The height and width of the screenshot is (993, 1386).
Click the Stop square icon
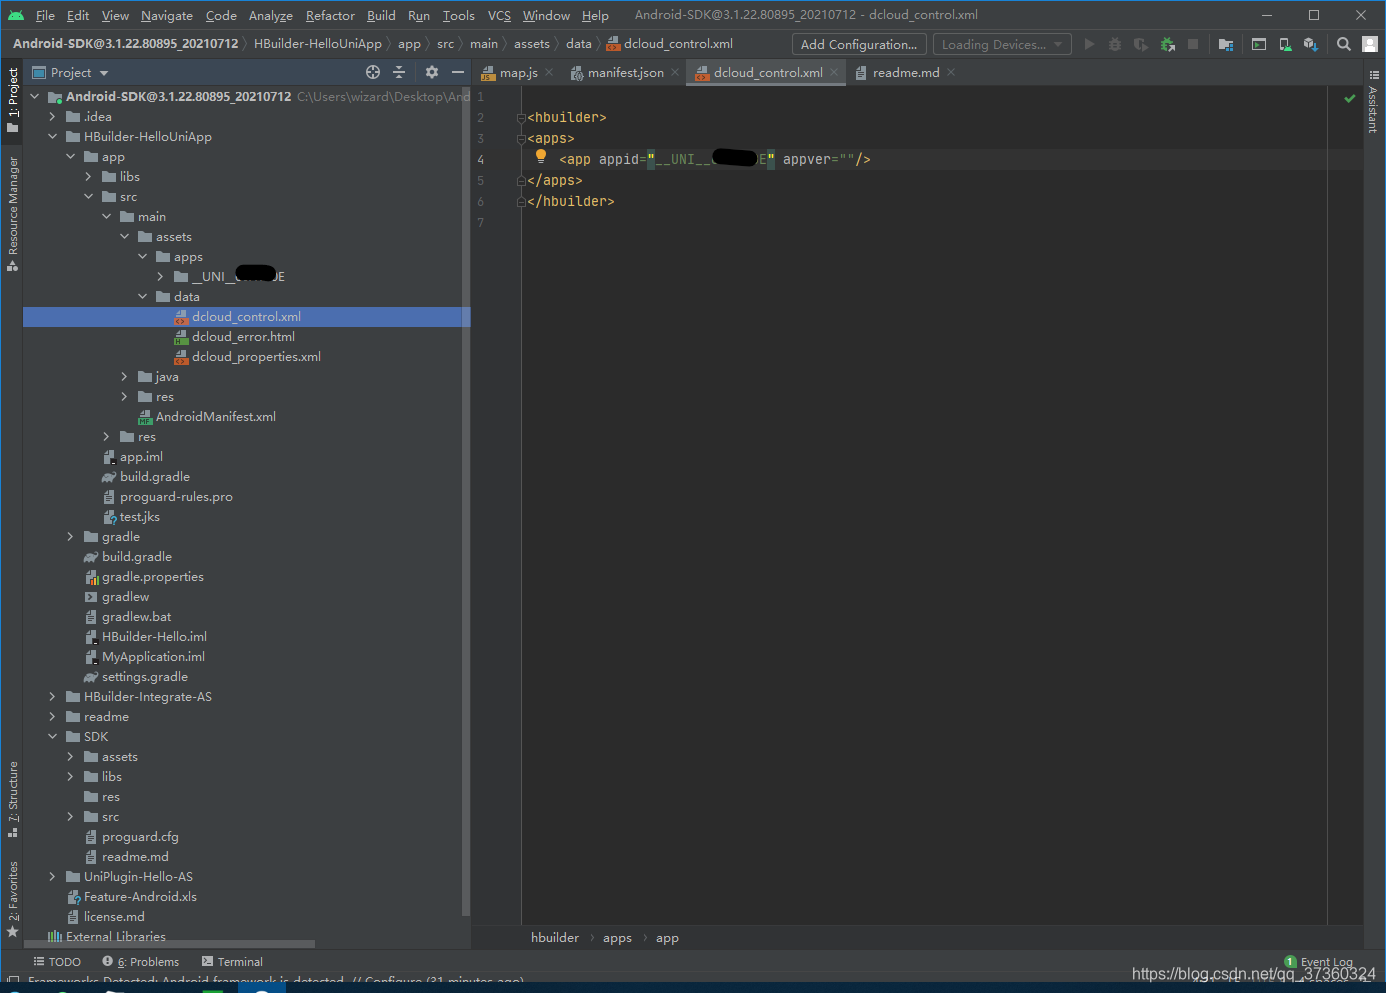[x=1193, y=44]
